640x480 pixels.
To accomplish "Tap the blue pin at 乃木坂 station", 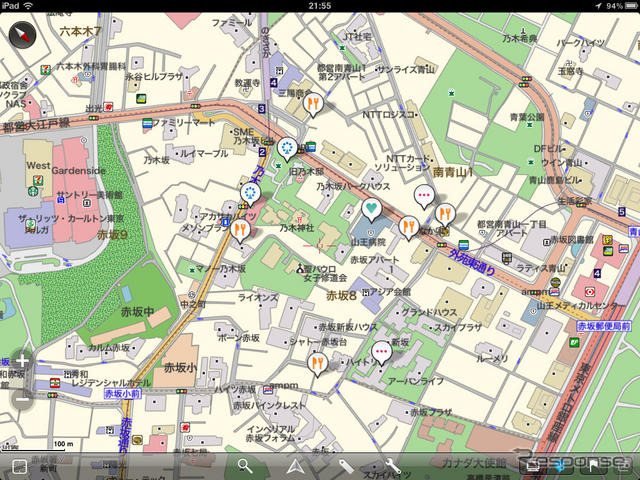I will click(x=250, y=192).
